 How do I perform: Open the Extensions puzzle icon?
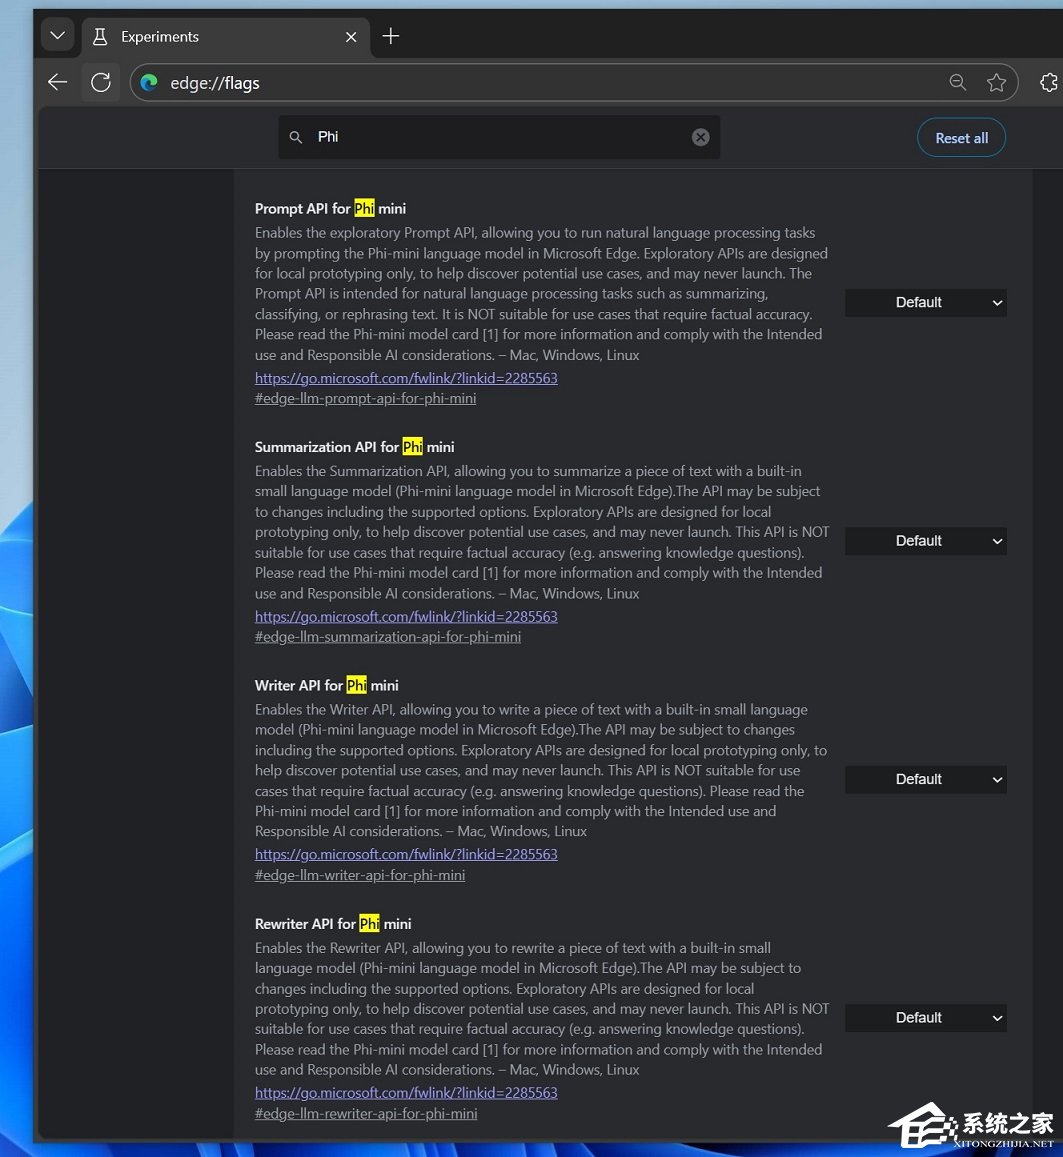(x=1049, y=83)
